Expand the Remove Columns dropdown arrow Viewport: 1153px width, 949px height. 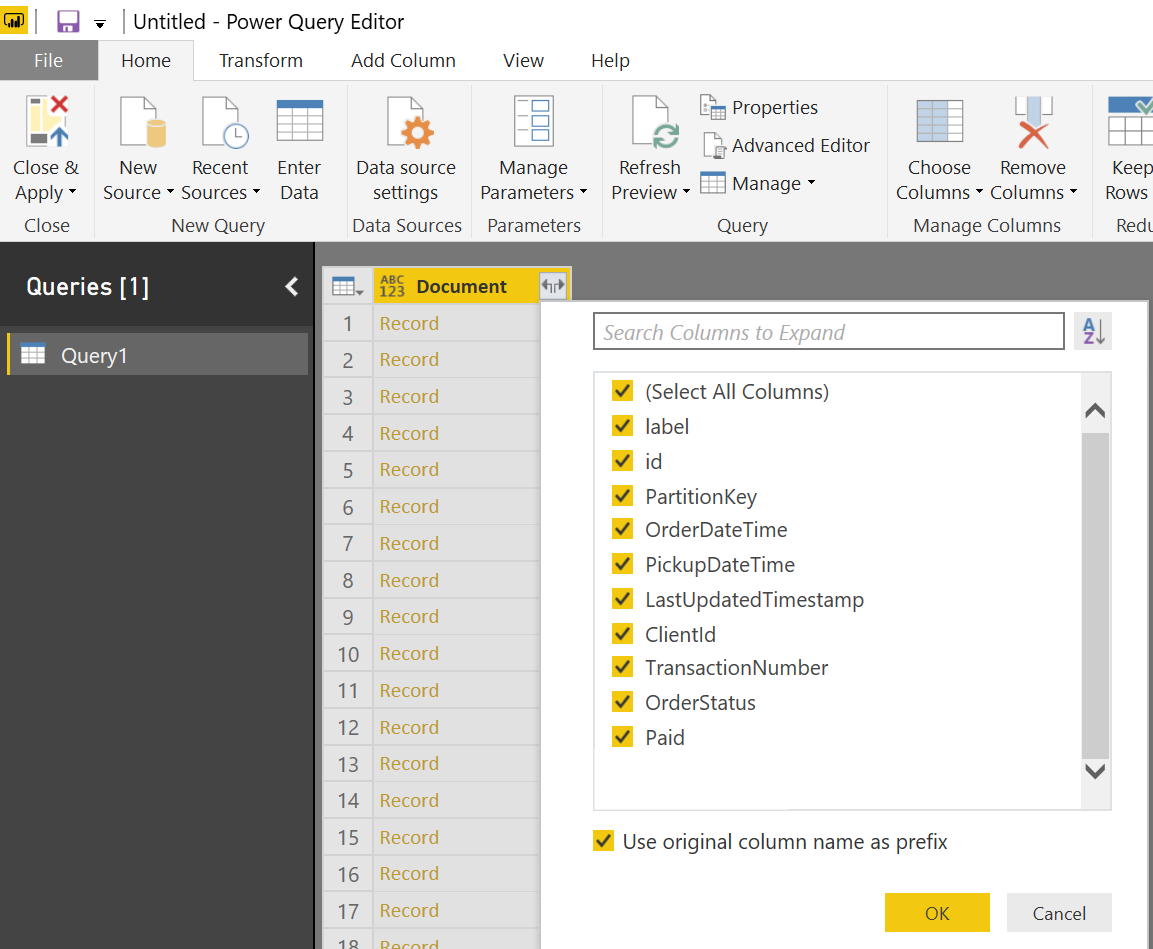(x=1073, y=192)
